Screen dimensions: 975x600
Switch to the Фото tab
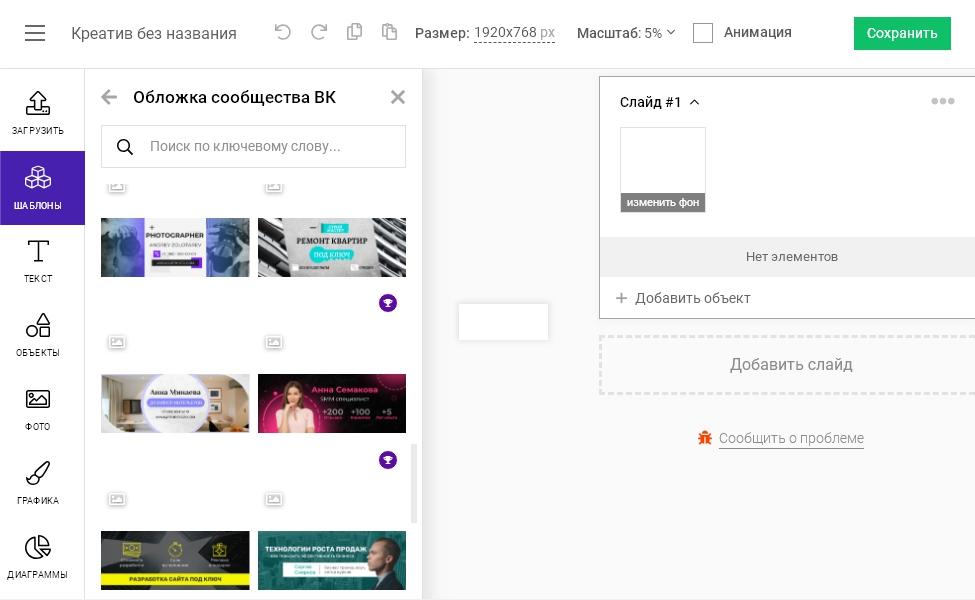click(x=38, y=409)
